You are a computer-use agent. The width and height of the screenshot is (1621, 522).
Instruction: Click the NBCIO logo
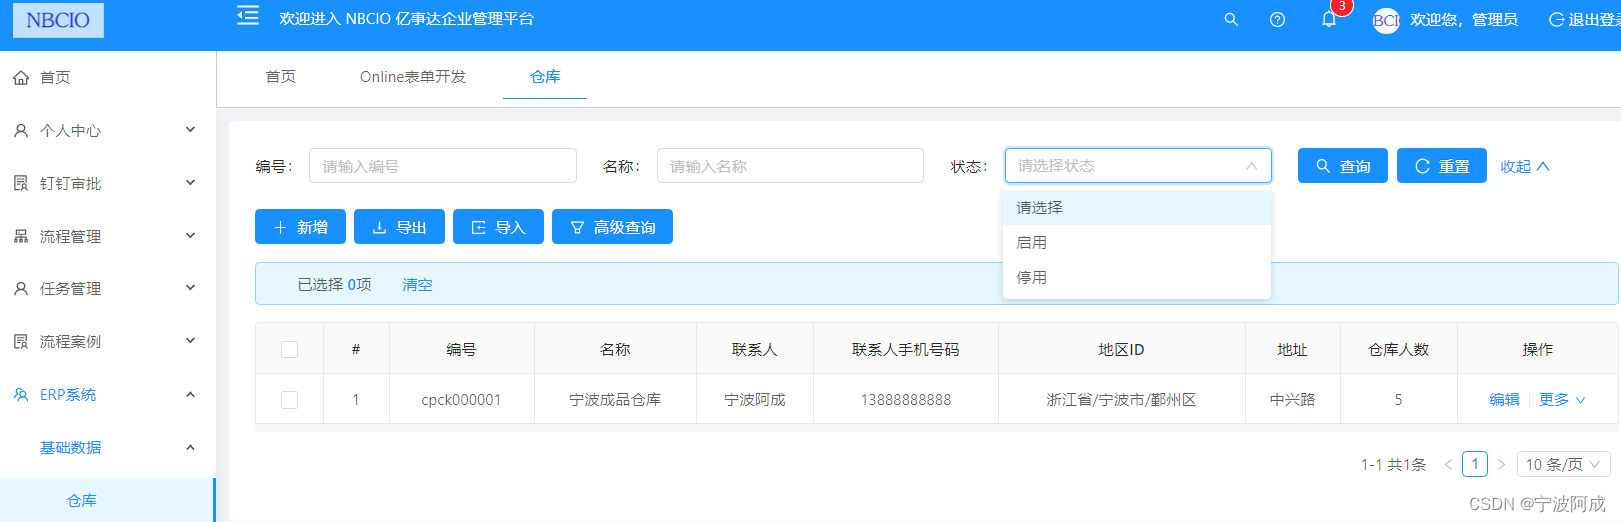coord(58,20)
